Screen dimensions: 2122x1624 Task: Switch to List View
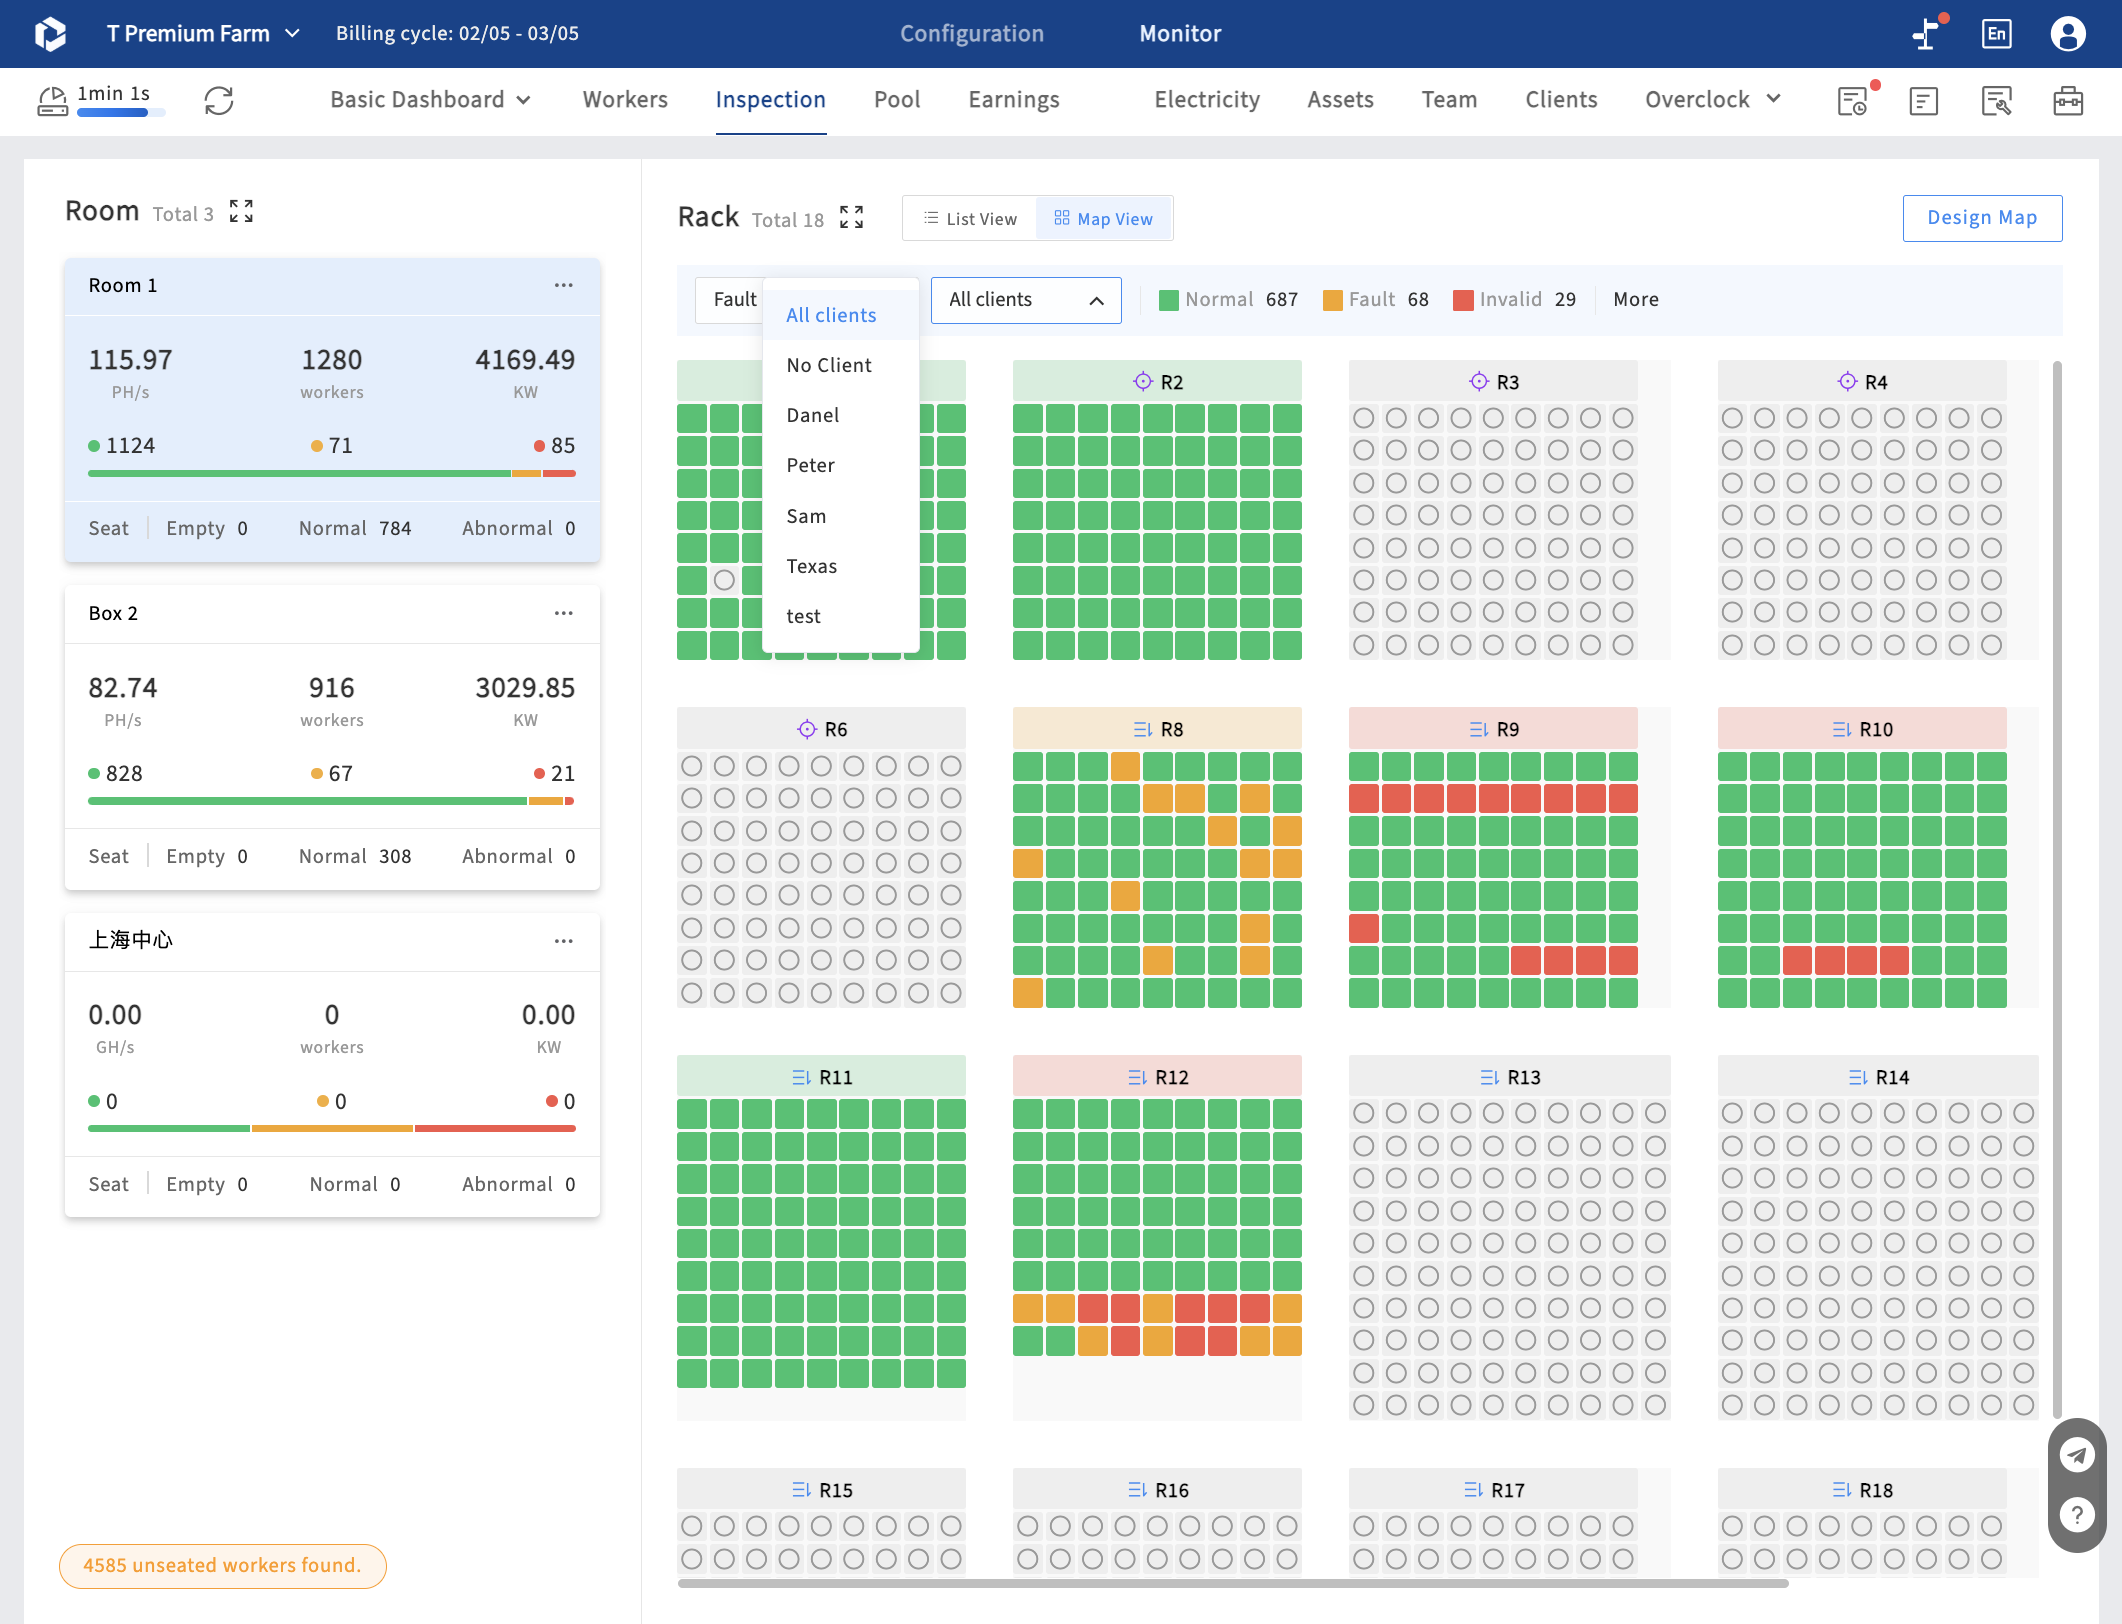(x=969, y=218)
